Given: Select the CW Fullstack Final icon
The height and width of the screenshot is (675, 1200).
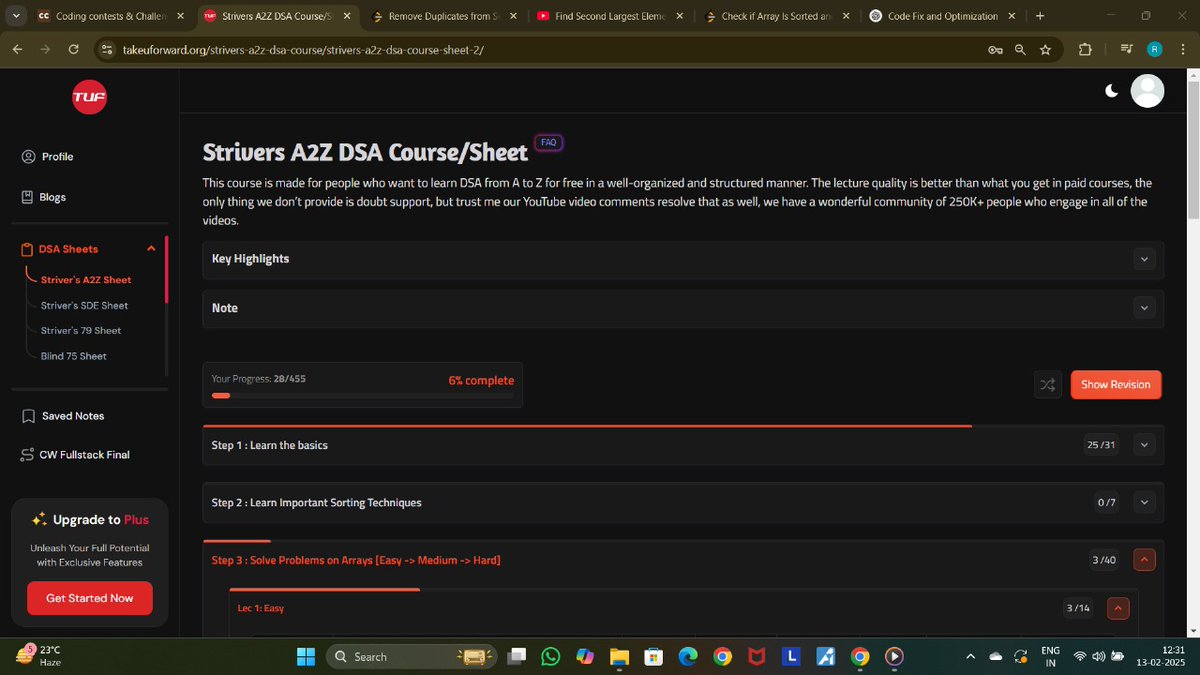Looking at the screenshot, I should pyautogui.click(x=27, y=454).
